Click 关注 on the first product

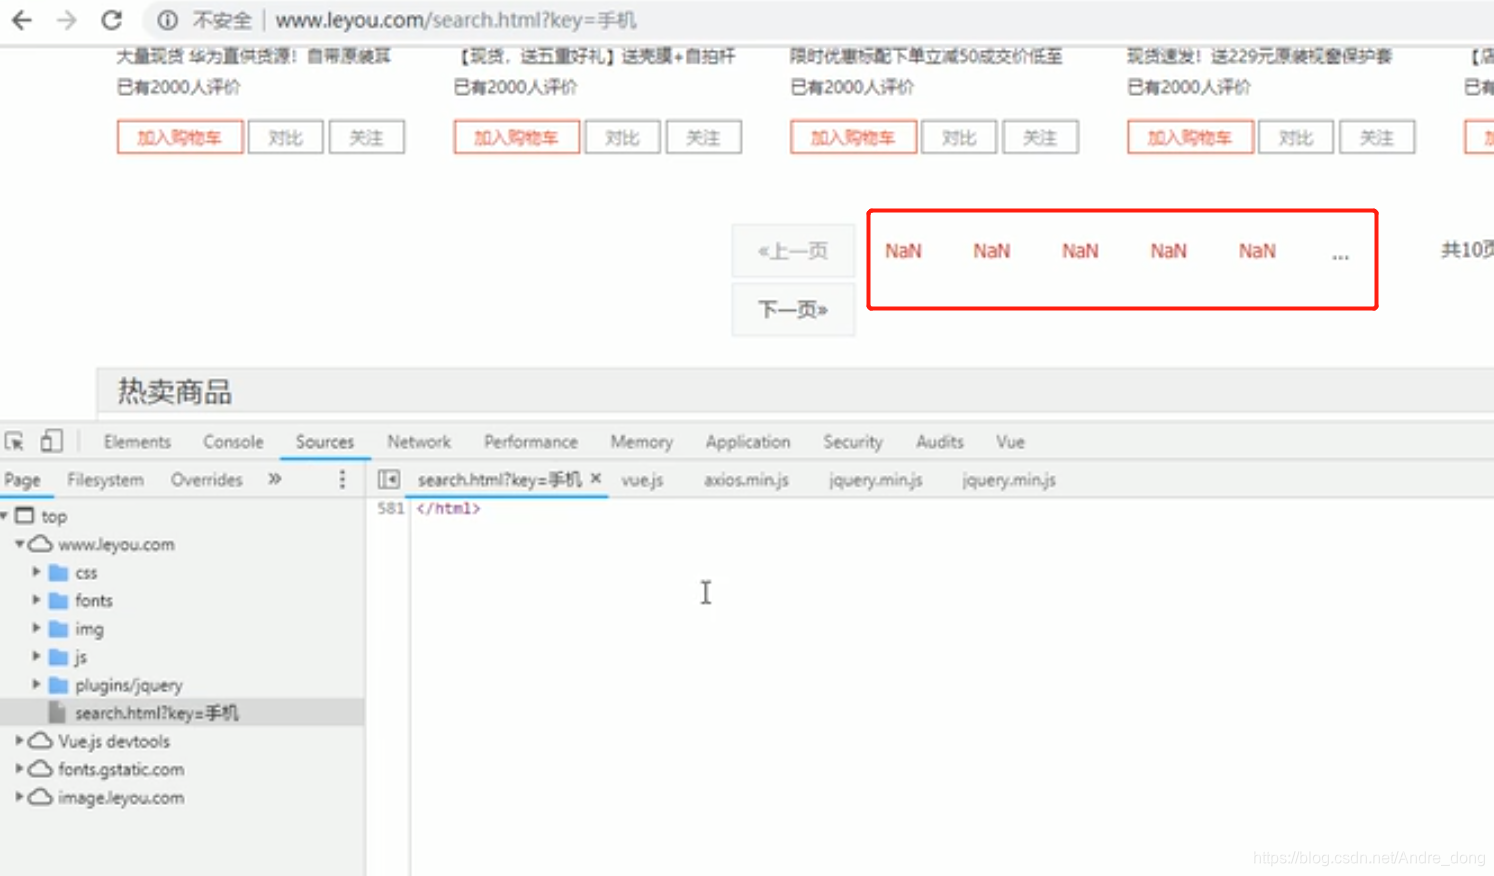click(367, 138)
